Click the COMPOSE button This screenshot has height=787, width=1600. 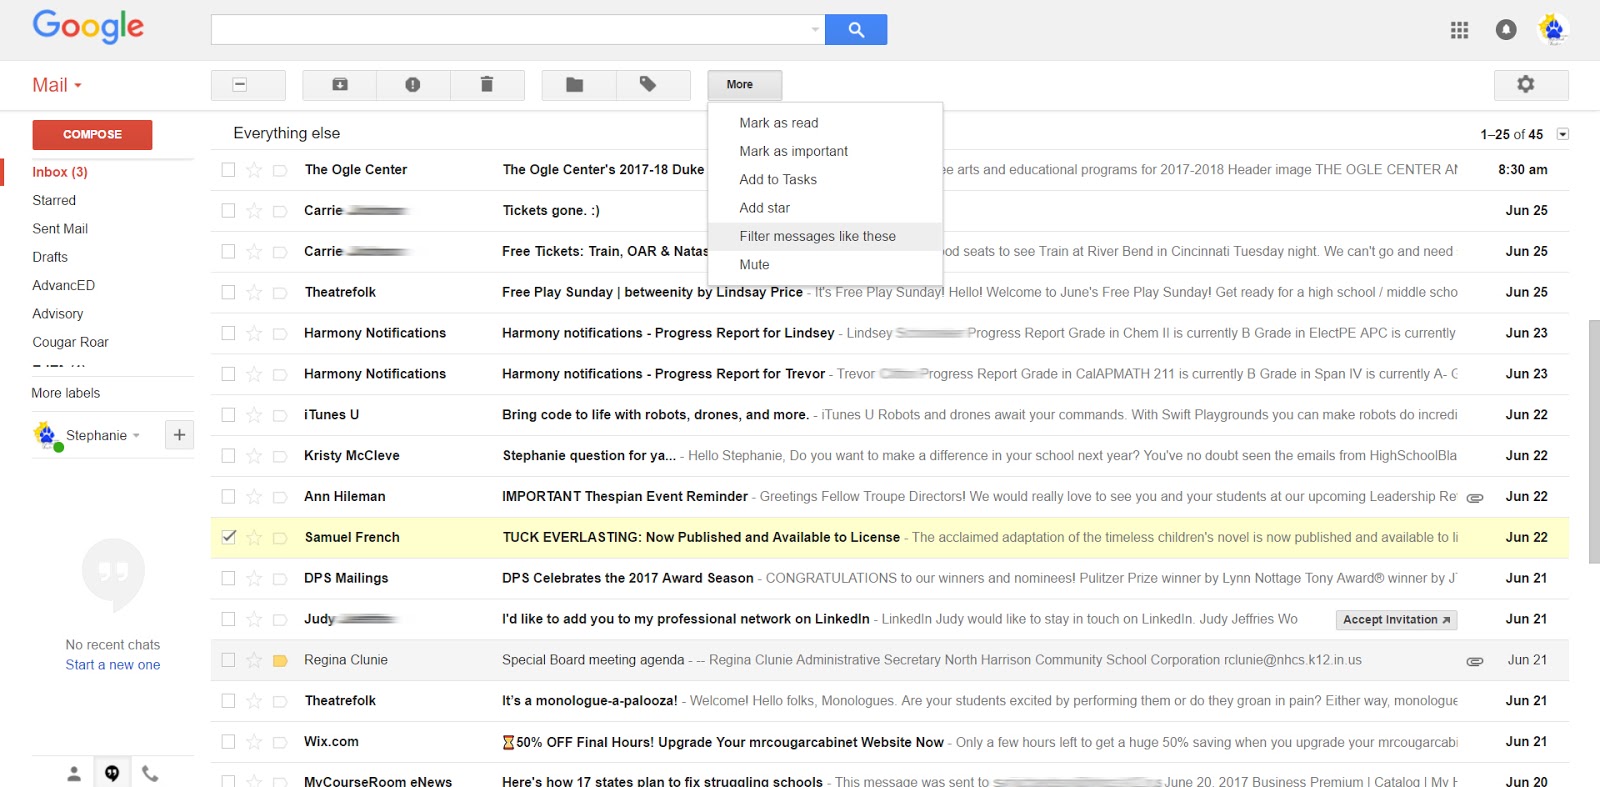click(92, 135)
